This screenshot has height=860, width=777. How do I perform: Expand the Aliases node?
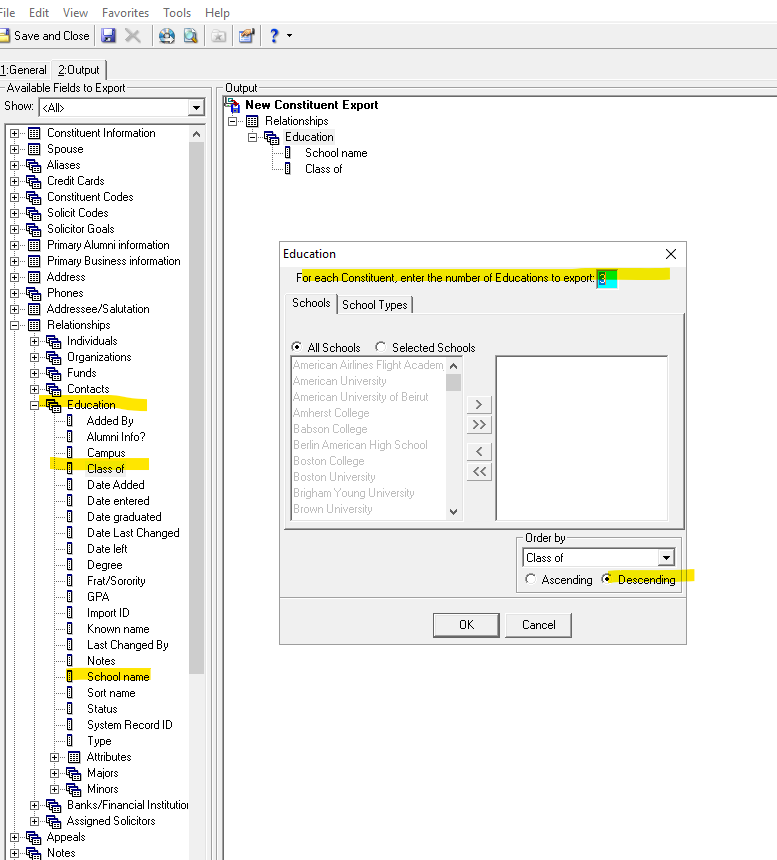[x=14, y=165]
